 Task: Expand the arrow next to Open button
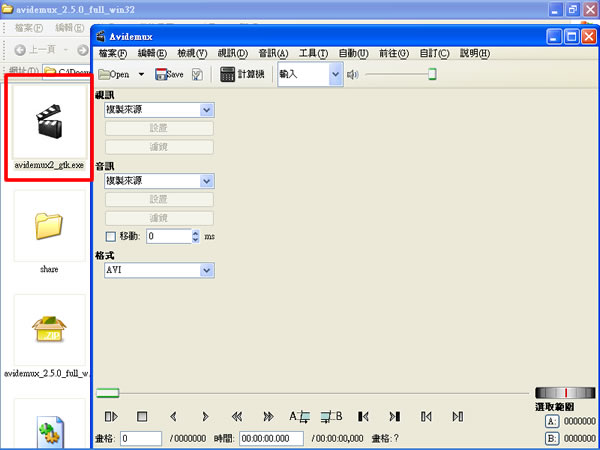tap(141, 74)
